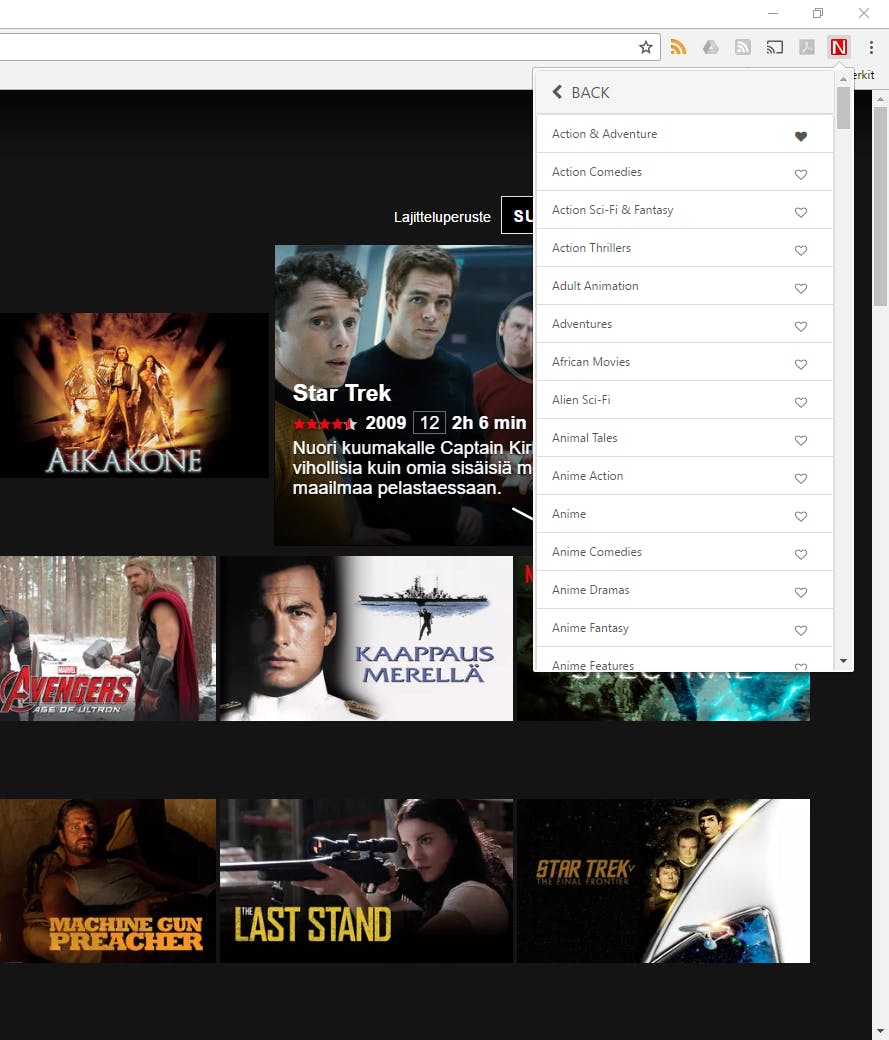The image size is (889, 1040).
Task: Favorite Anime Dramas using its heart
Action: point(801,592)
